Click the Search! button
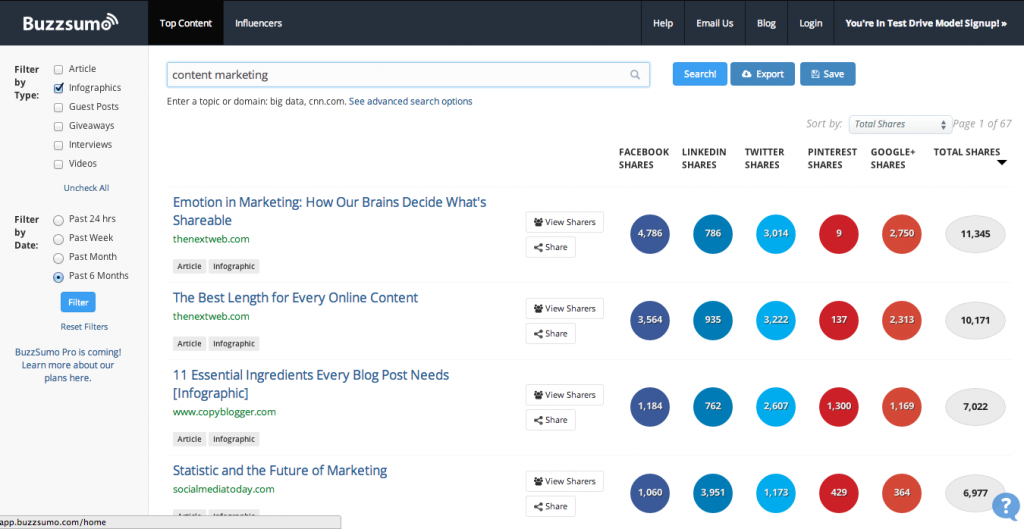 tap(699, 74)
